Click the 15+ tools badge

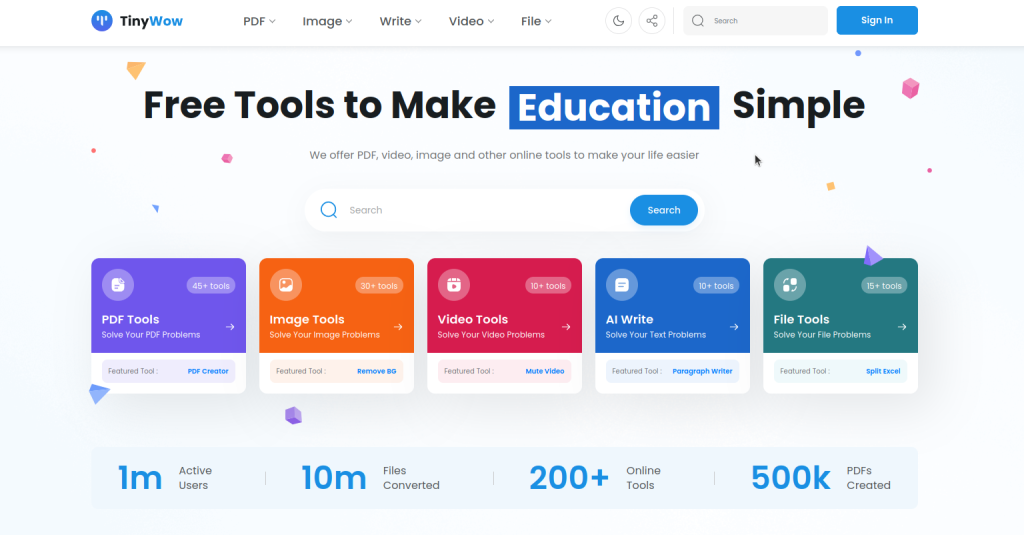(884, 285)
